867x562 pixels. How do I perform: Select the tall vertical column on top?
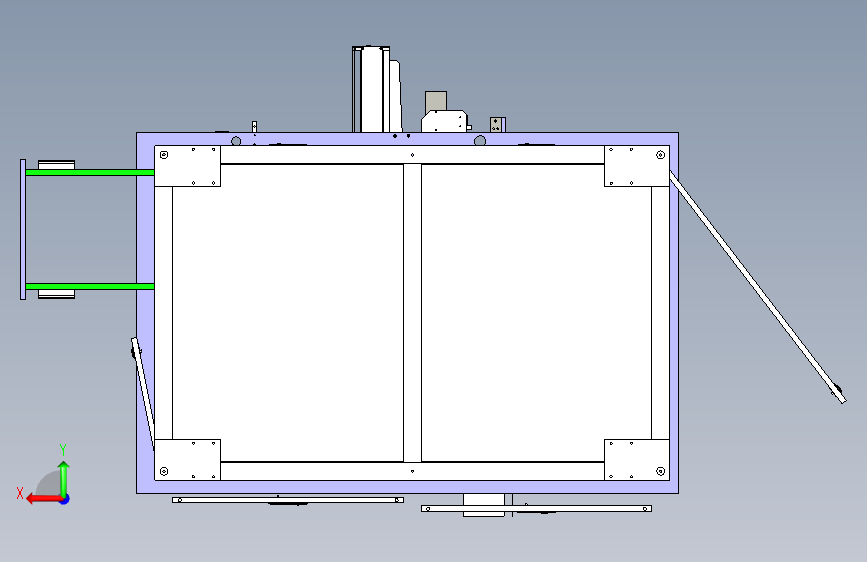371,90
